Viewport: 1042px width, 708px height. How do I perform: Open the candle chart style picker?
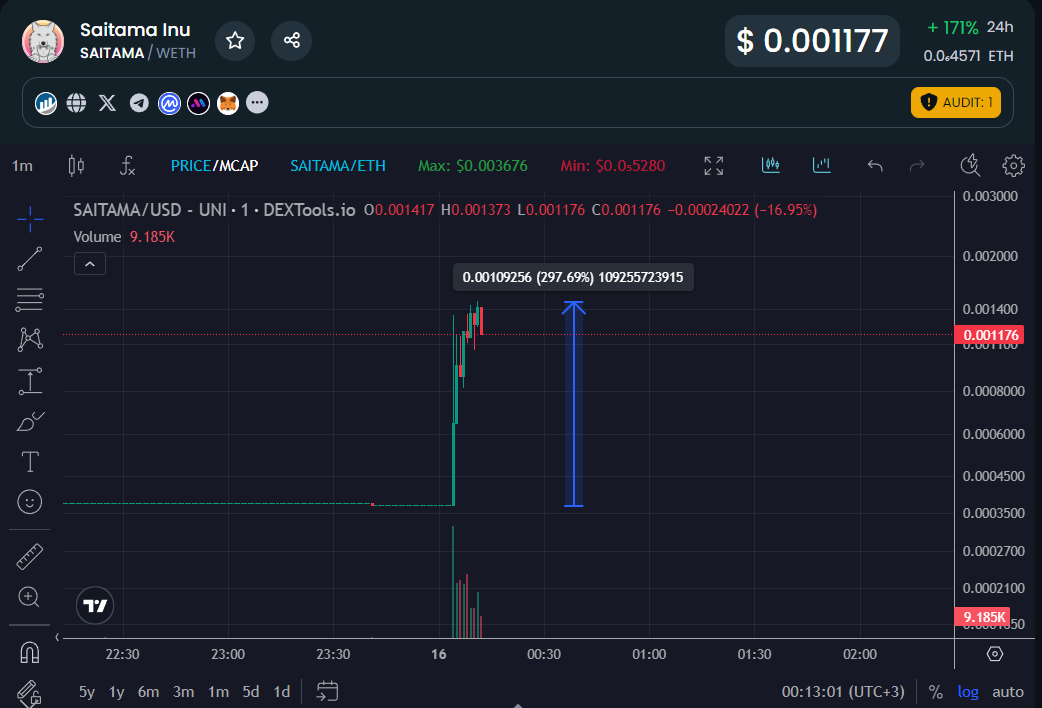point(76,166)
